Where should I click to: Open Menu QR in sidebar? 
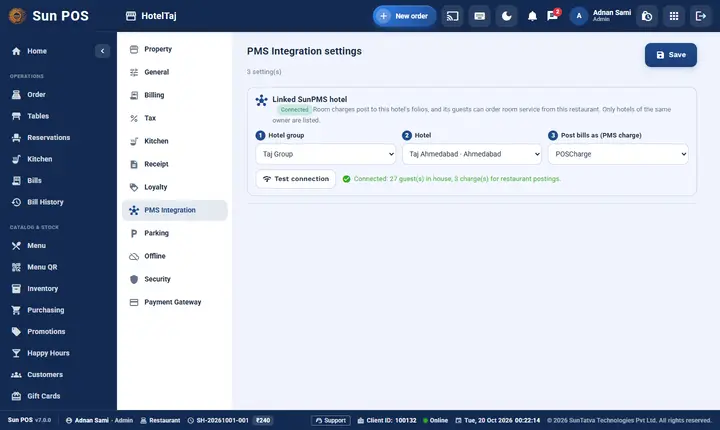(x=58, y=267)
